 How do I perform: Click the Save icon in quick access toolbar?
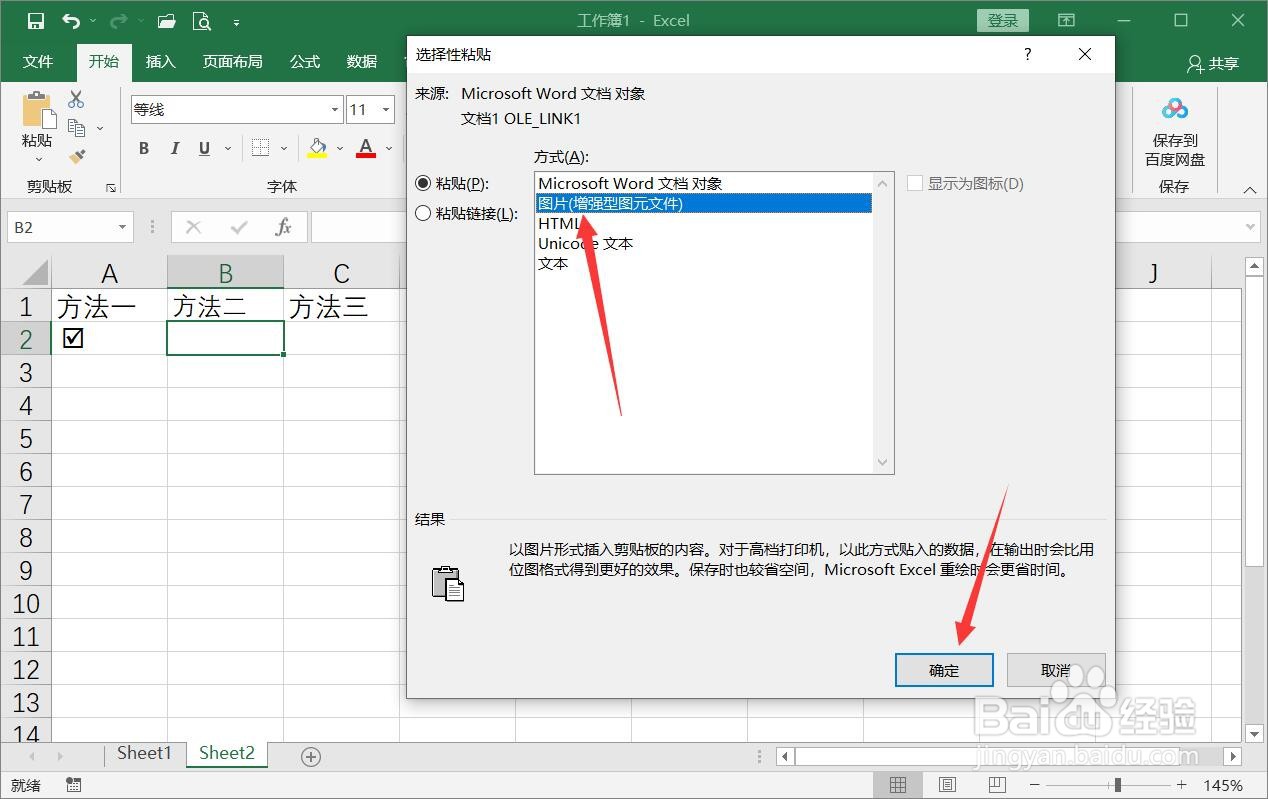click(x=36, y=20)
